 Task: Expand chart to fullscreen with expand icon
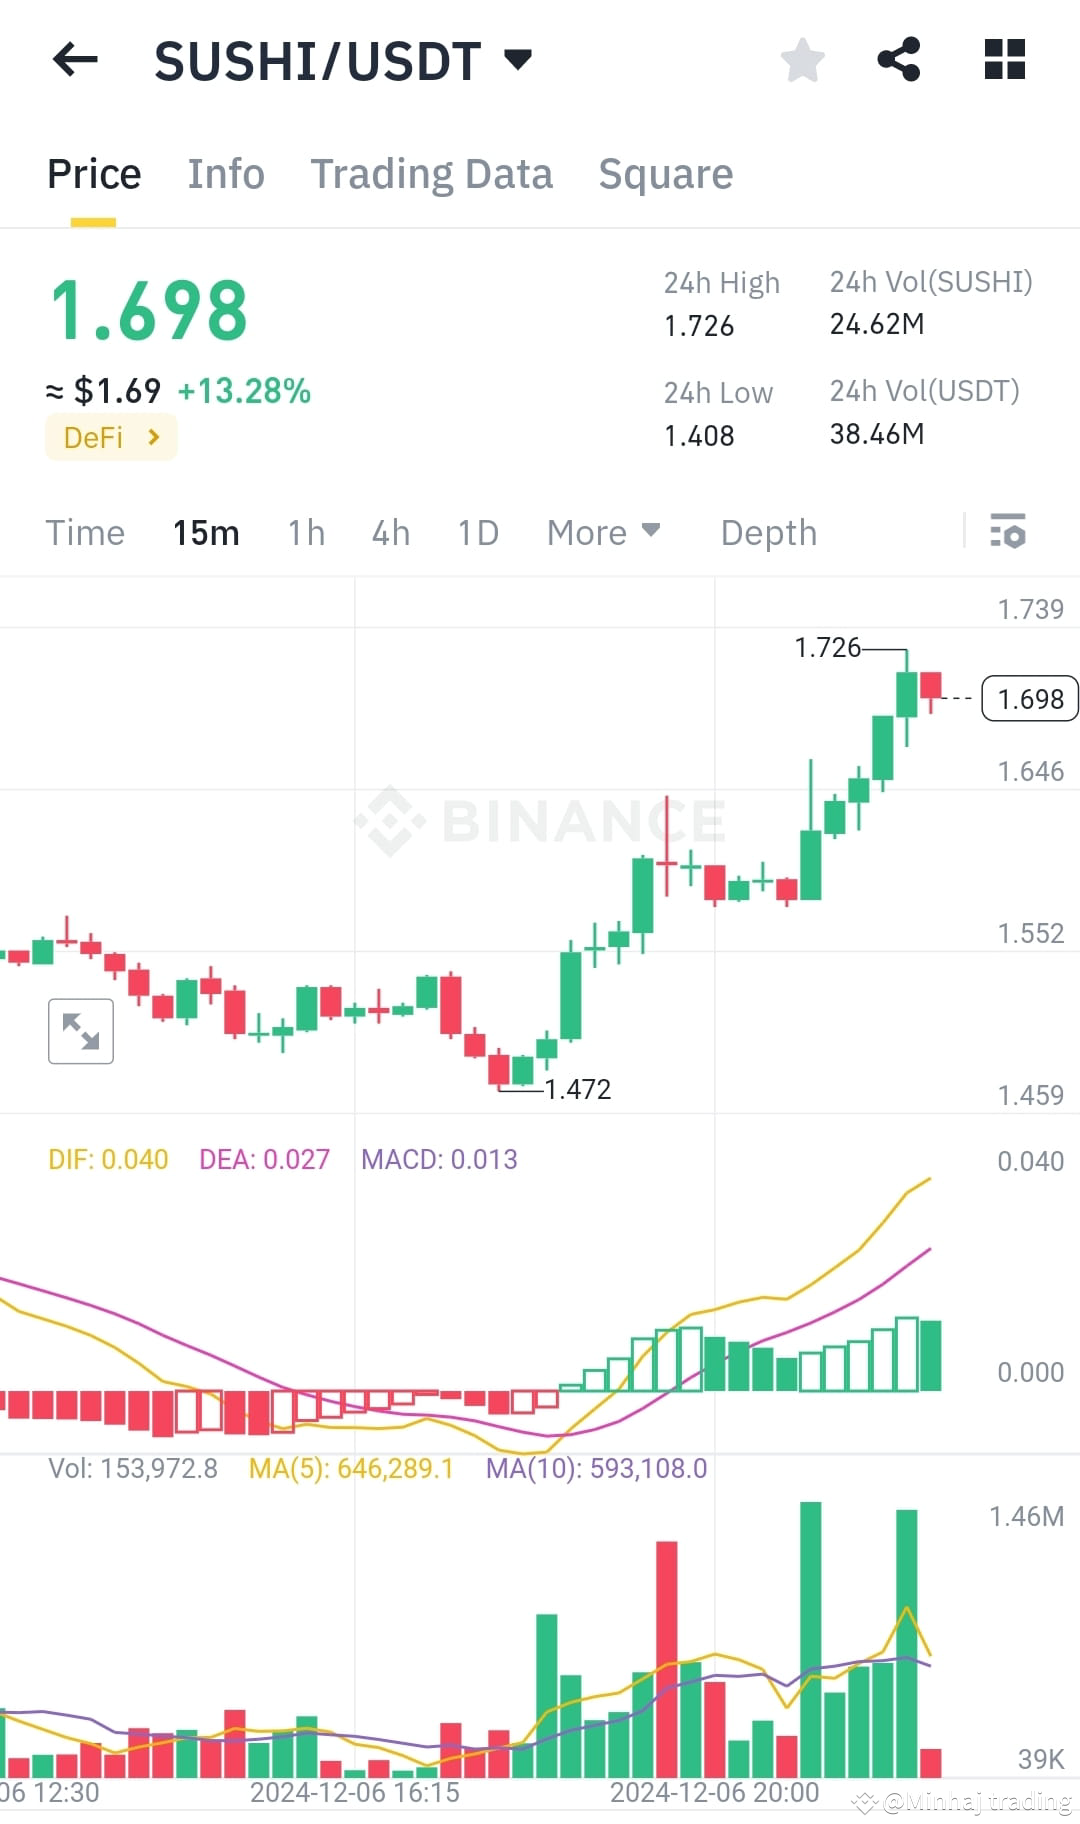tap(80, 1031)
